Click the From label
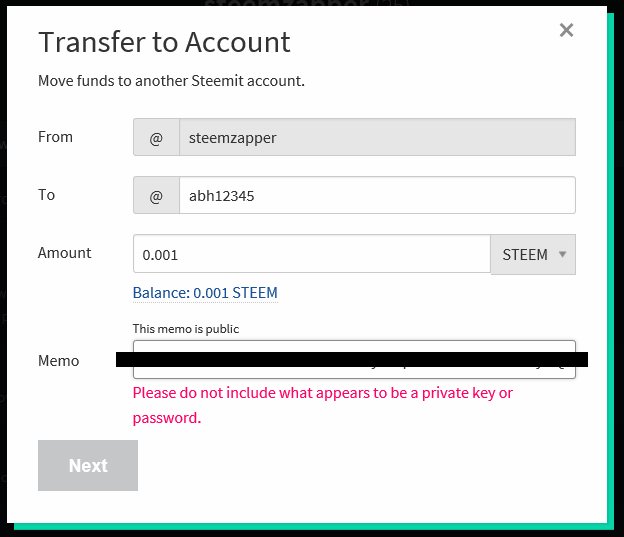The width and height of the screenshot is (624, 537). tap(55, 137)
